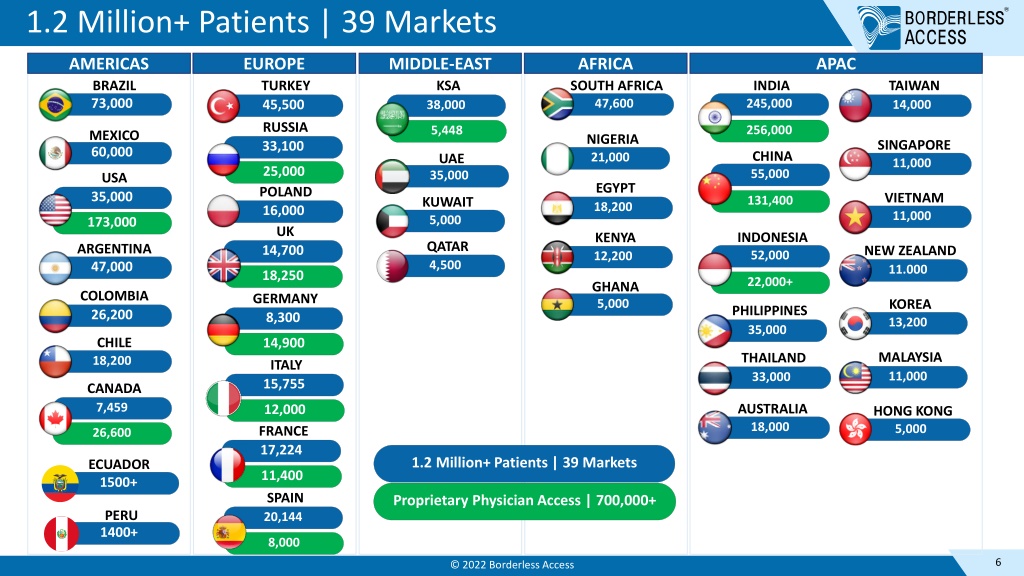Click the Brazil flag icon

(x=56, y=104)
